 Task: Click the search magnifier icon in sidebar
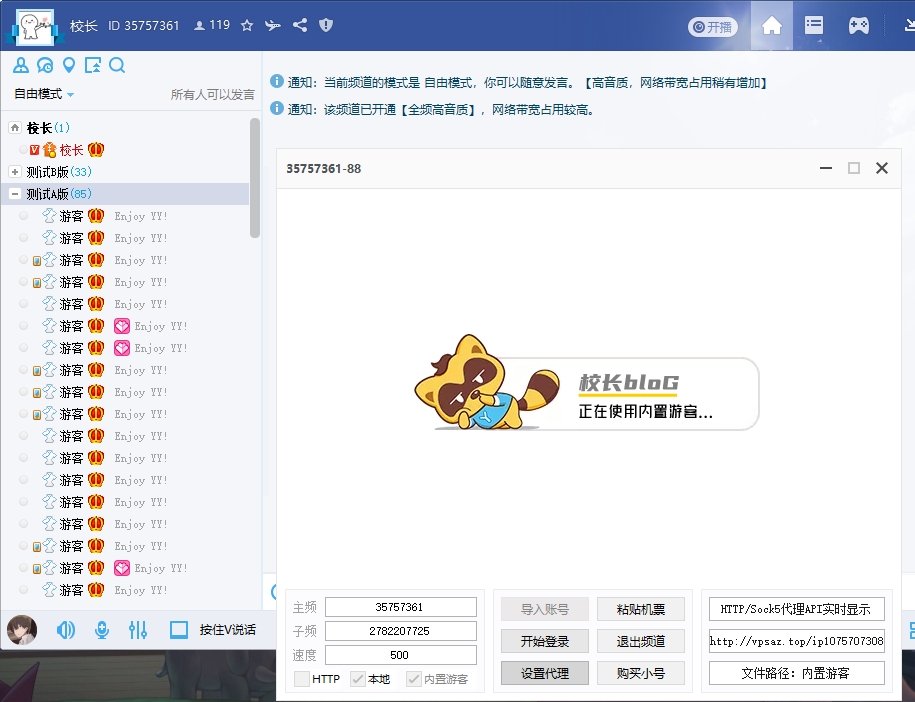(x=117, y=66)
